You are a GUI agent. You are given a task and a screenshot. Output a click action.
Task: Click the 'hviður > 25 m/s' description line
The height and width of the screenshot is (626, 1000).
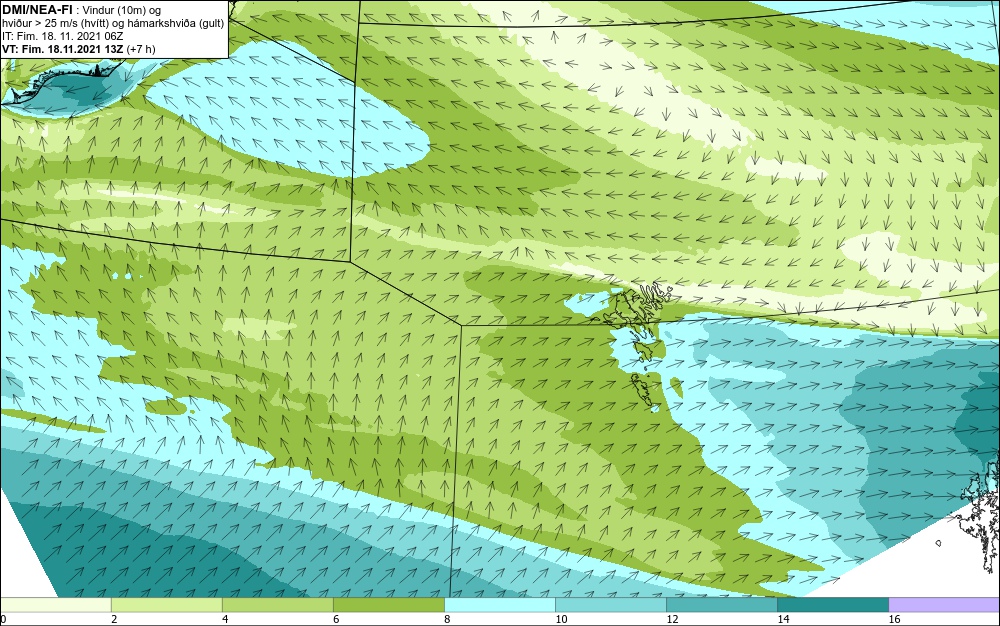[113, 23]
